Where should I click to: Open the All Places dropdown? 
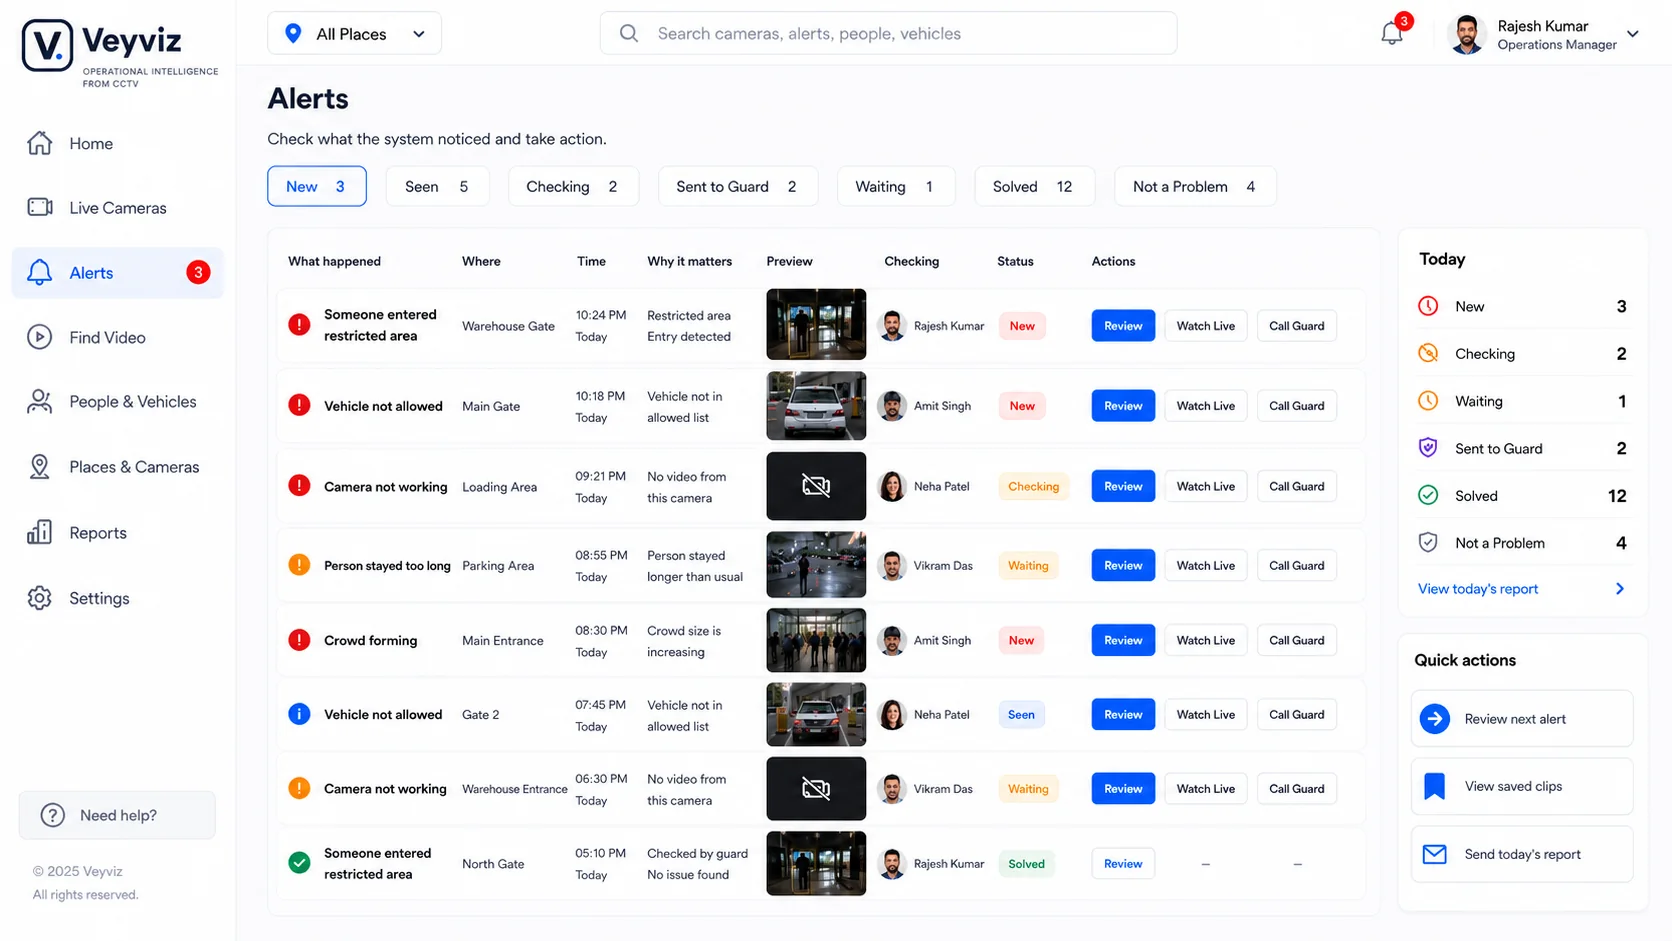(x=354, y=34)
